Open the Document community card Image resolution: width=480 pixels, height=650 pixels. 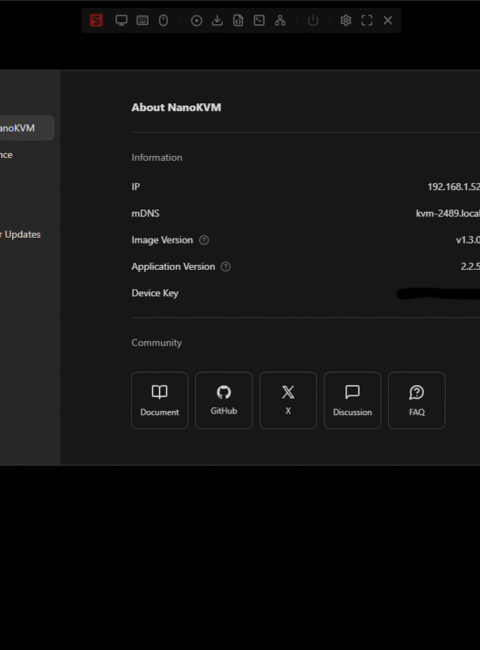tap(160, 400)
